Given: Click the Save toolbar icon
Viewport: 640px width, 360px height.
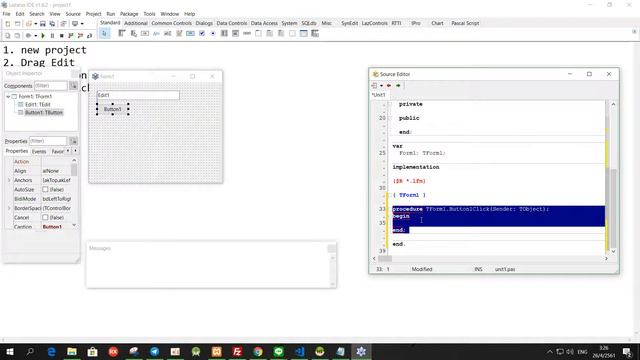Looking at the screenshot, I should click(x=42, y=24).
